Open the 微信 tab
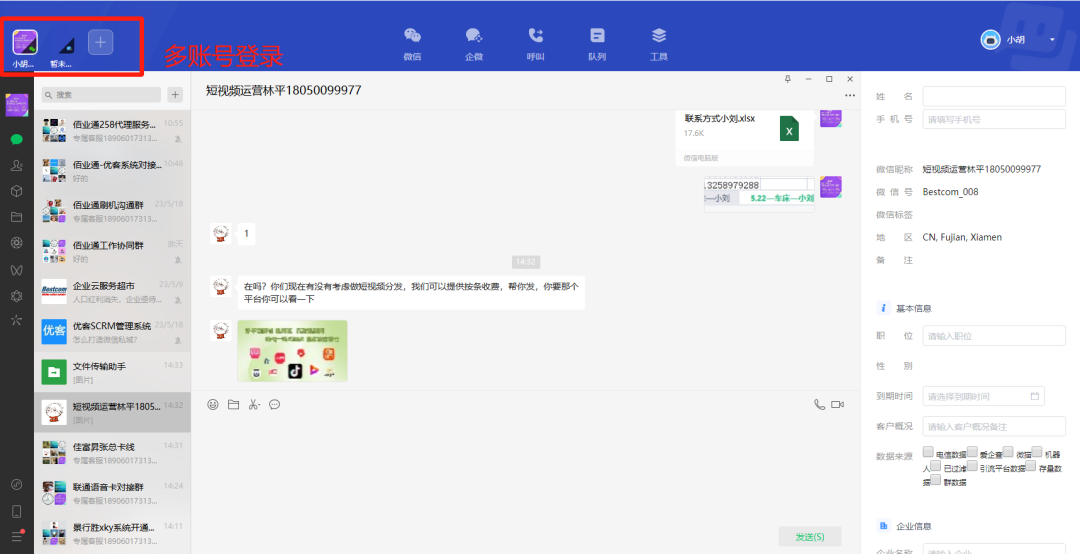 point(412,43)
